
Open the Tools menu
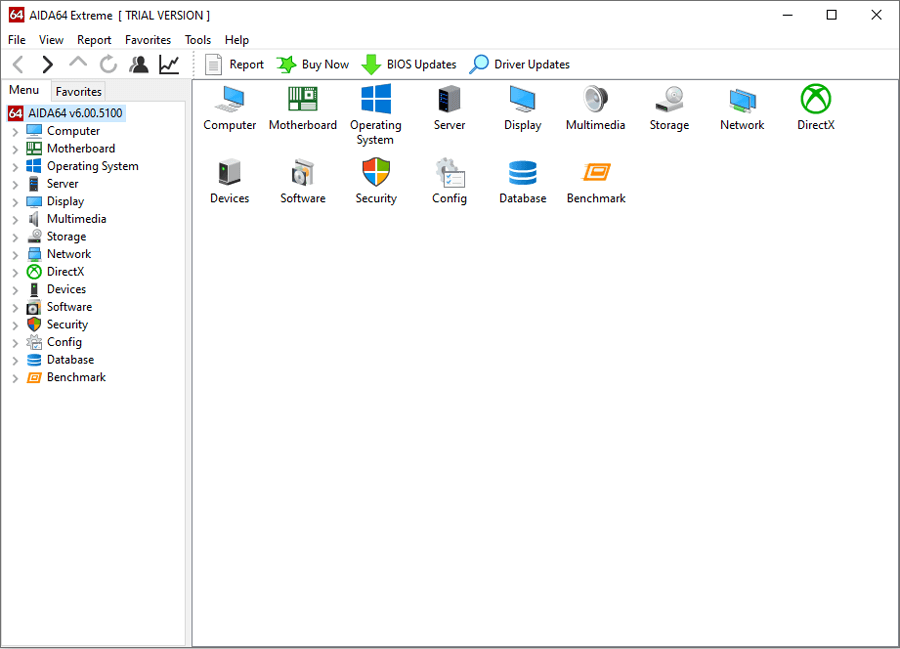(198, 40)
